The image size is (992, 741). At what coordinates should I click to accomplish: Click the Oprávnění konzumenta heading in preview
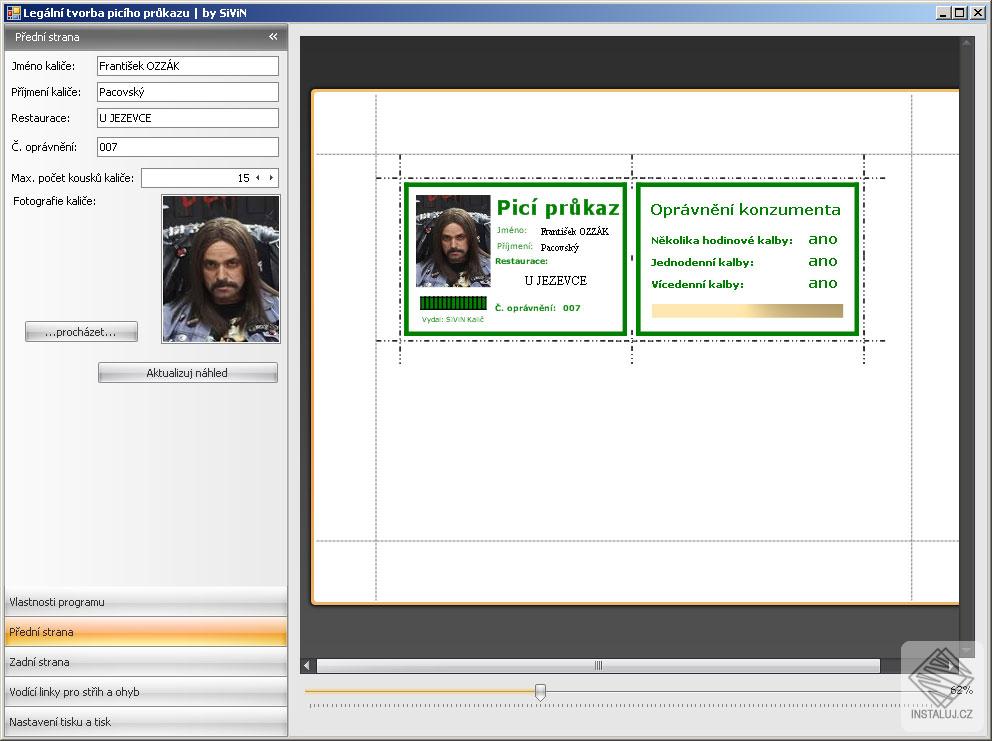pyautogui.click(x=745, y=210)
